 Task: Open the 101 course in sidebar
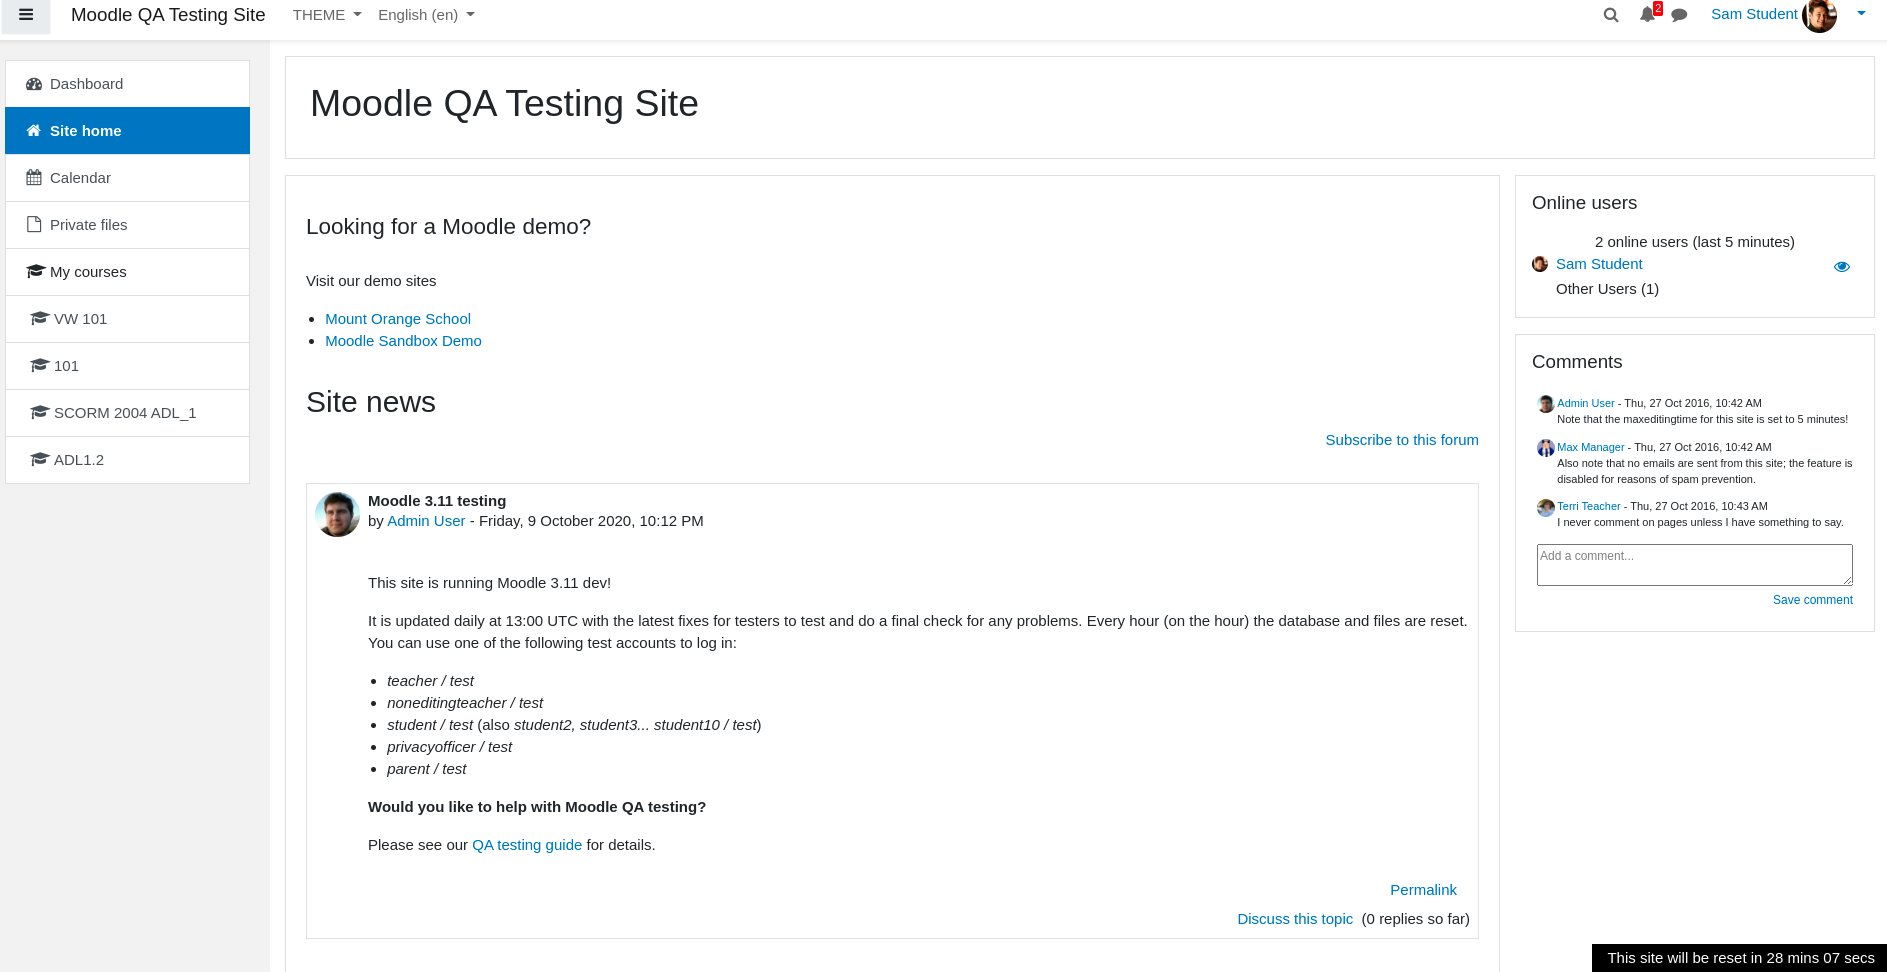coord(127,366)
